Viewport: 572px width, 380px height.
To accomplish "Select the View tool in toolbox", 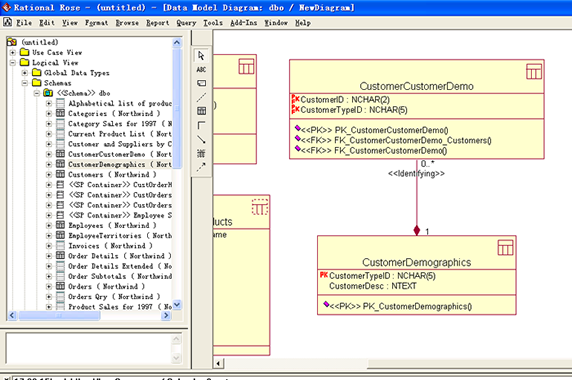I will pos(201,153).
